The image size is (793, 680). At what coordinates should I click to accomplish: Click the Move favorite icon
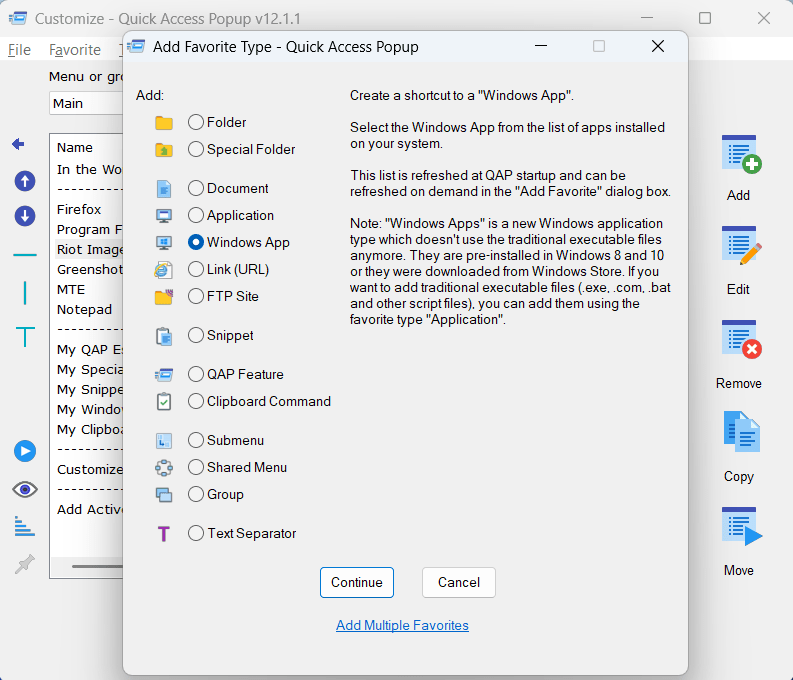tap(740, 528)
